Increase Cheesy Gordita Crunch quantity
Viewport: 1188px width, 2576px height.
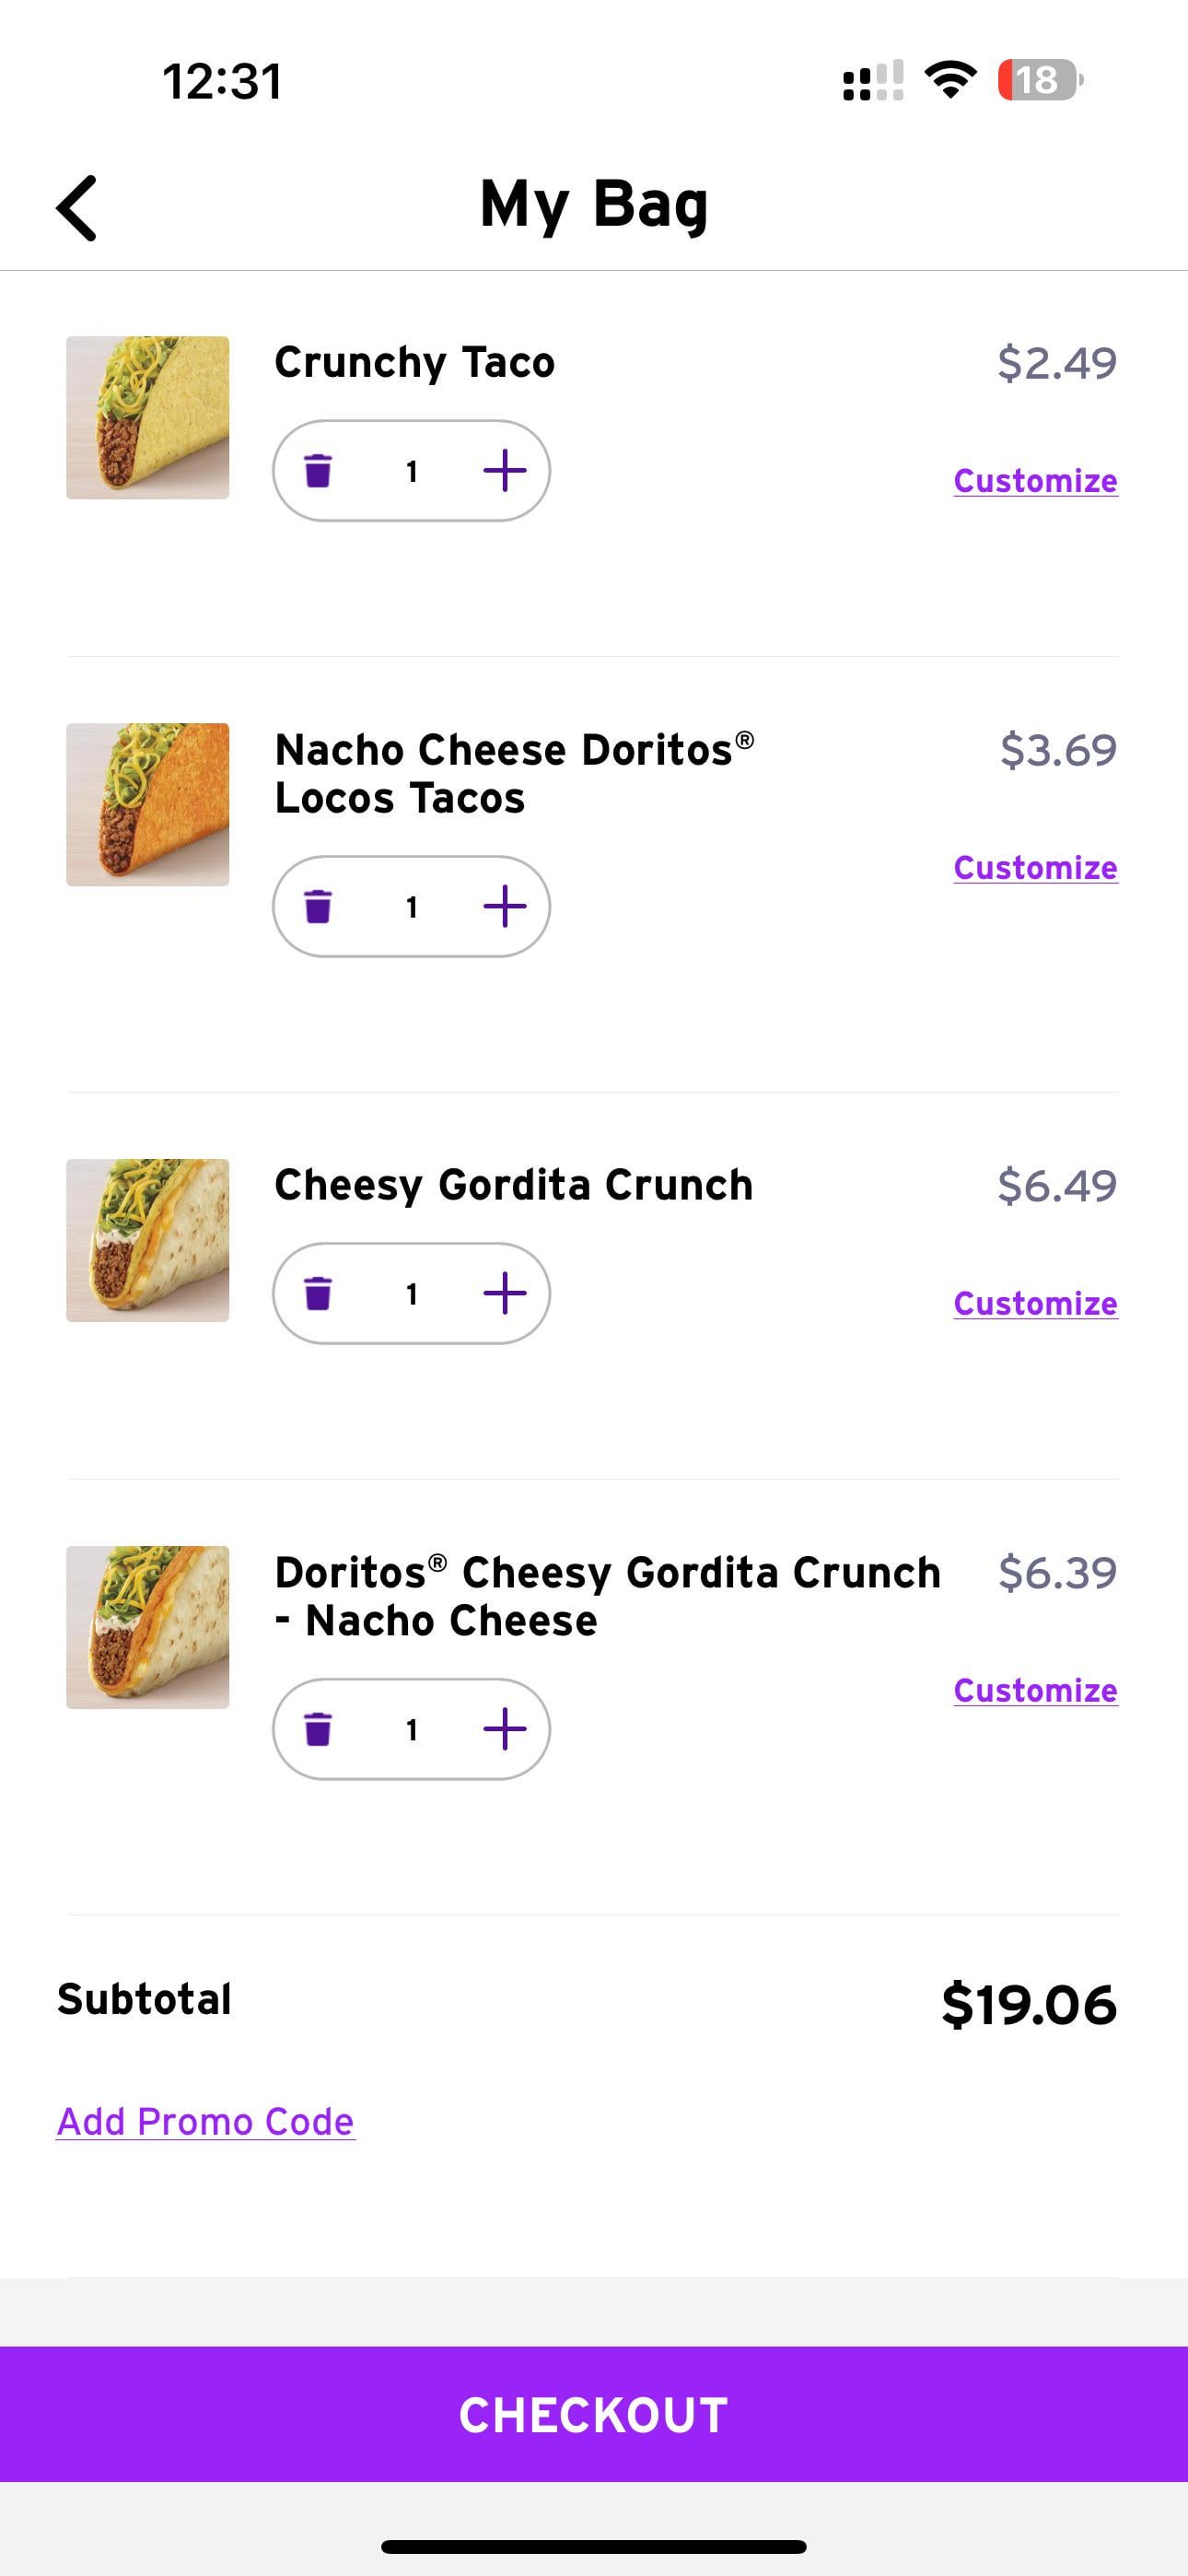[x=505, y=1293]
